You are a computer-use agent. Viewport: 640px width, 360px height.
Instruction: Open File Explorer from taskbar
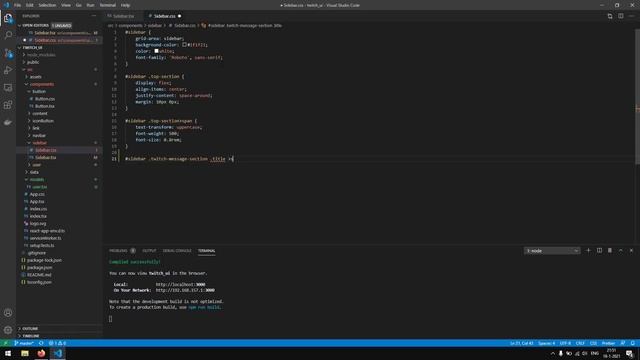(x=25, y=353)
